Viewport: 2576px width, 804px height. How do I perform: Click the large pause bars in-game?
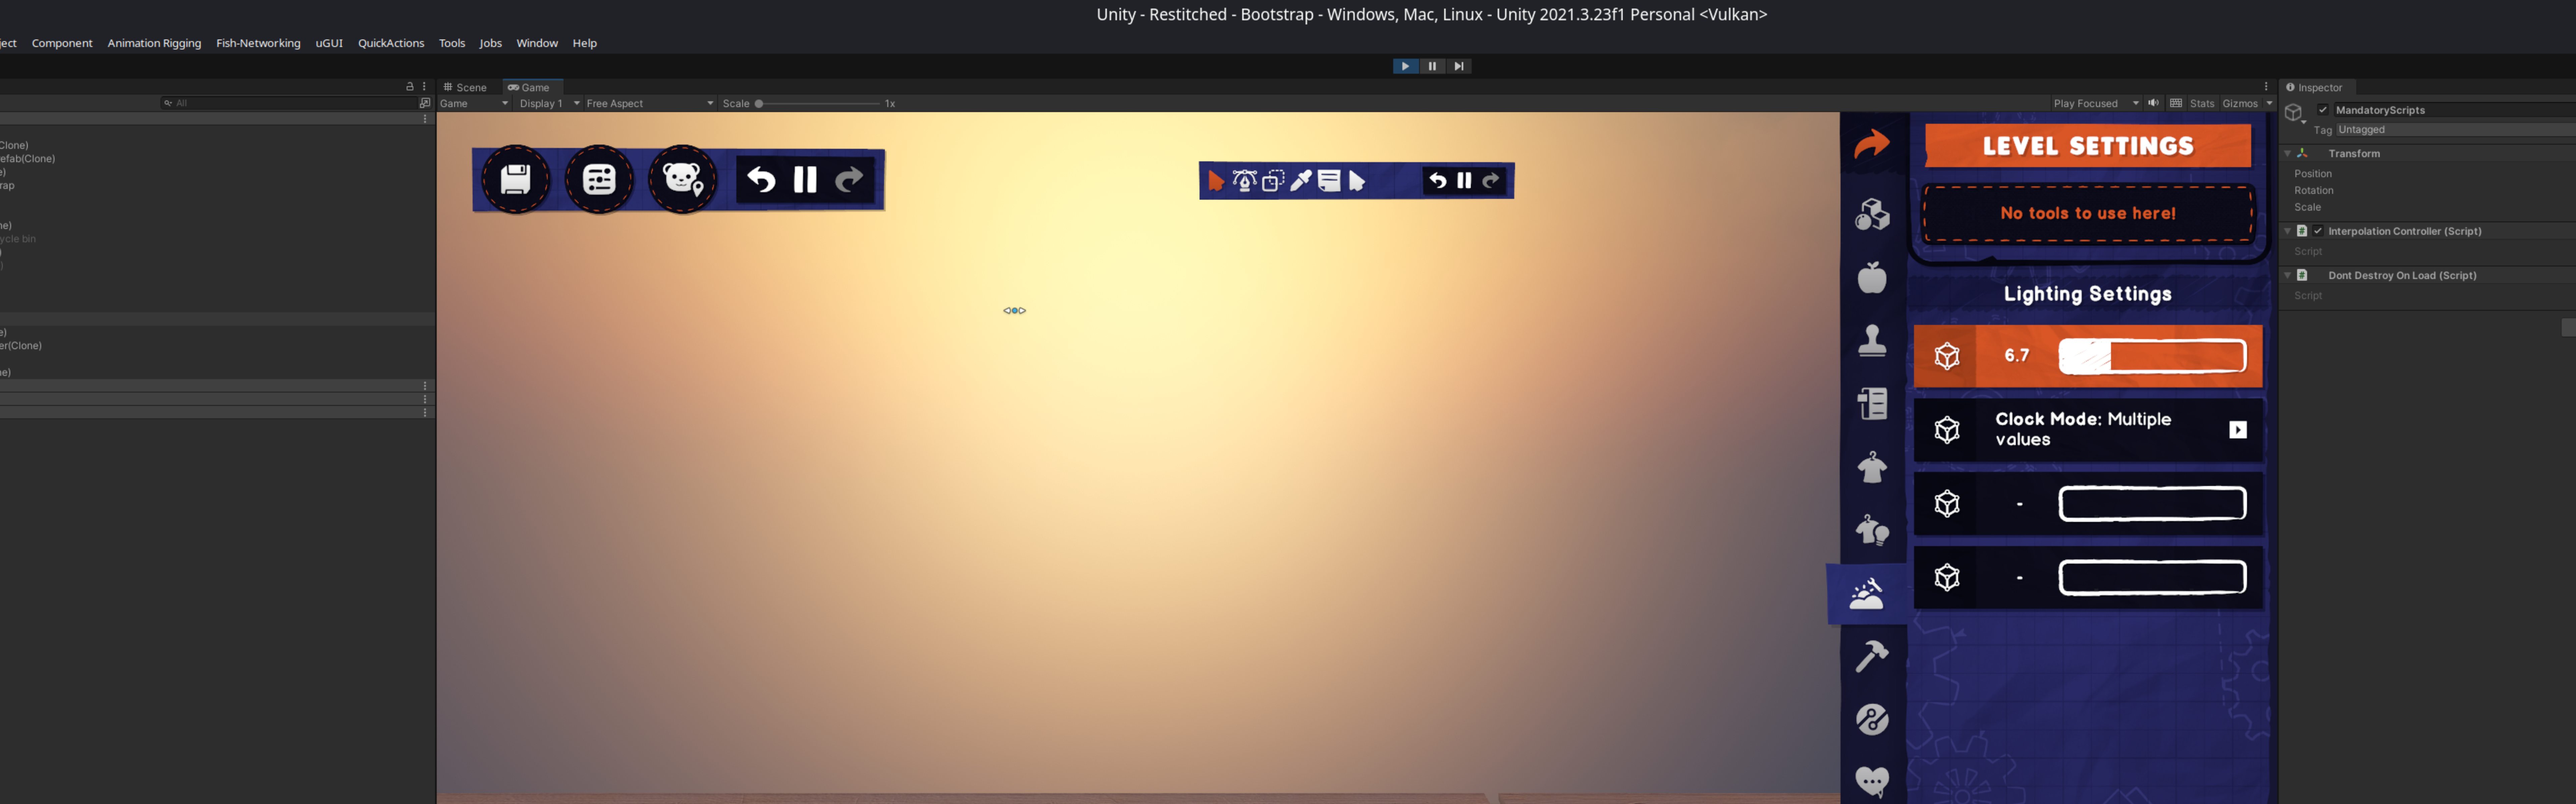point(805,180)
